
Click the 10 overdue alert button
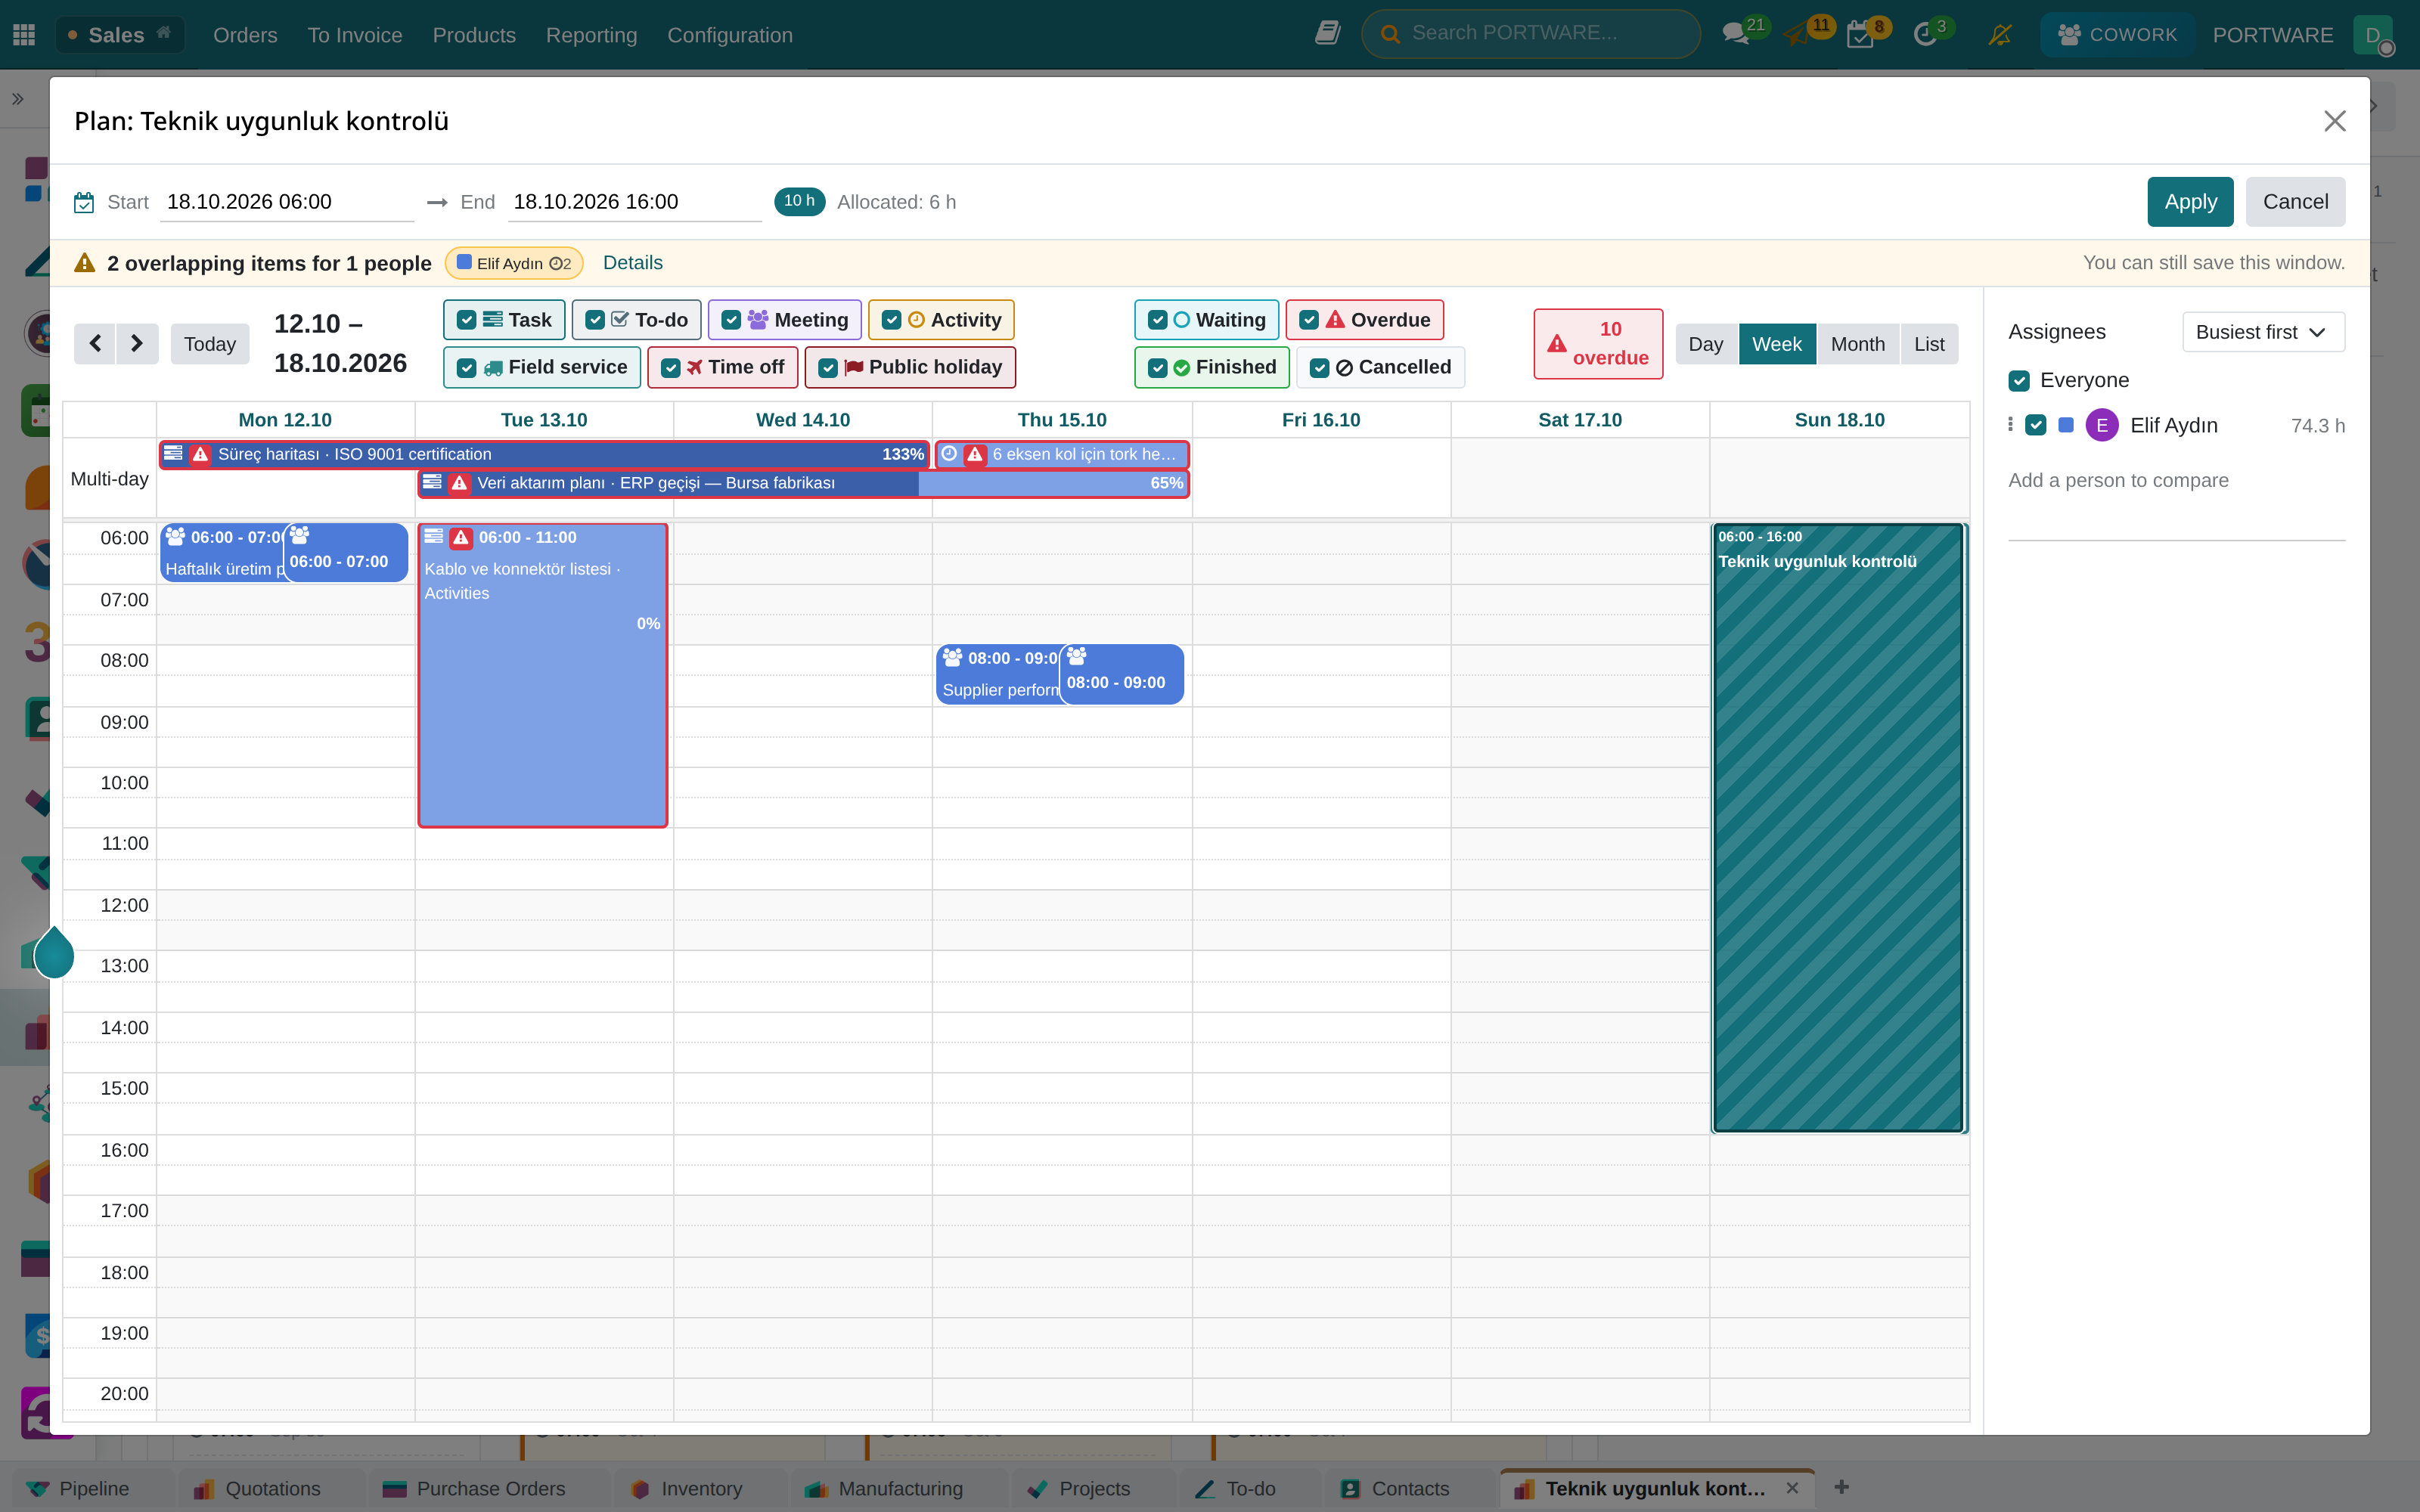[x=1598, y=344]
